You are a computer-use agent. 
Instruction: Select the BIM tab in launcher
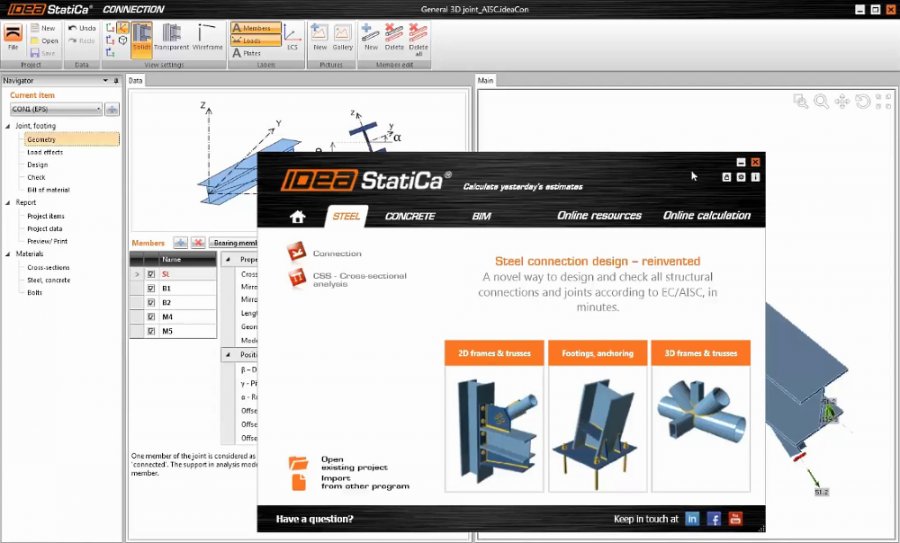click(481, 216)
